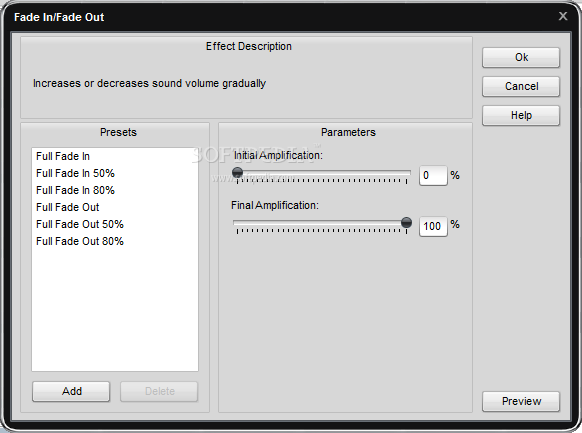Open the Help button
The width and height of the screenshot is (582, 433).
coord(521,115)
